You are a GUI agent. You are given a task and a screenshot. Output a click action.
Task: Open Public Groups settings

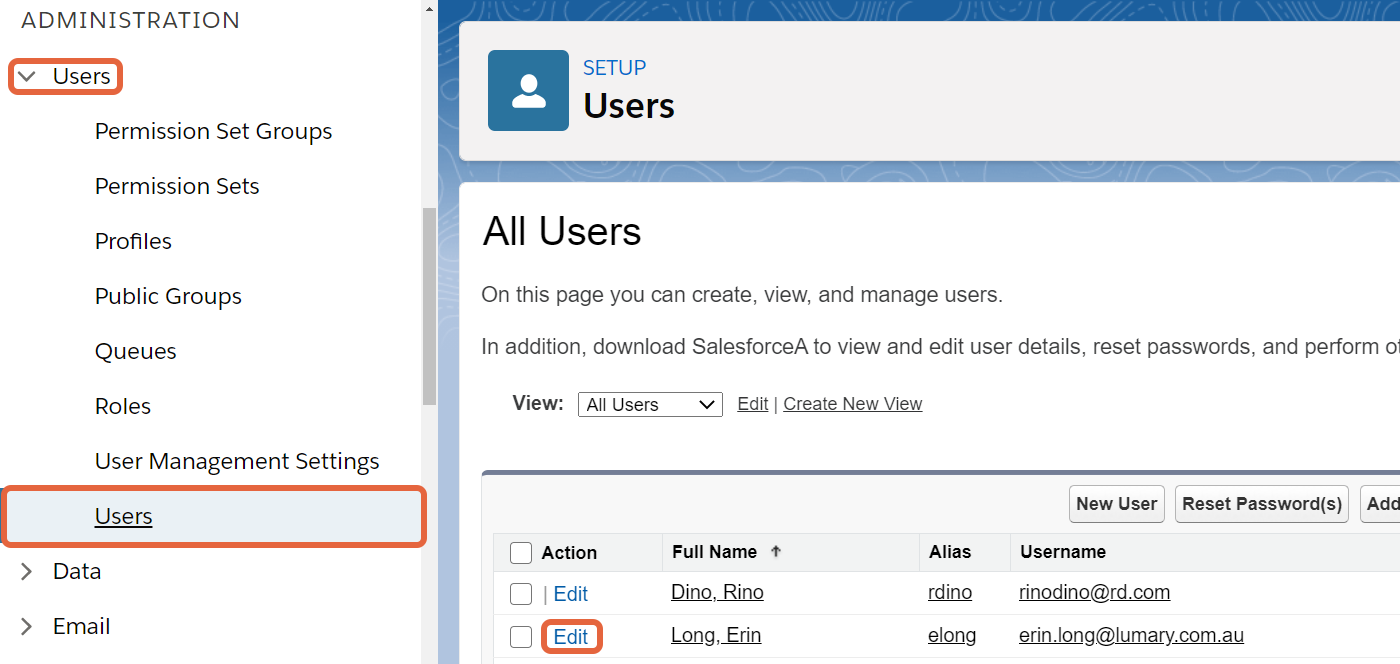point(168,296)
